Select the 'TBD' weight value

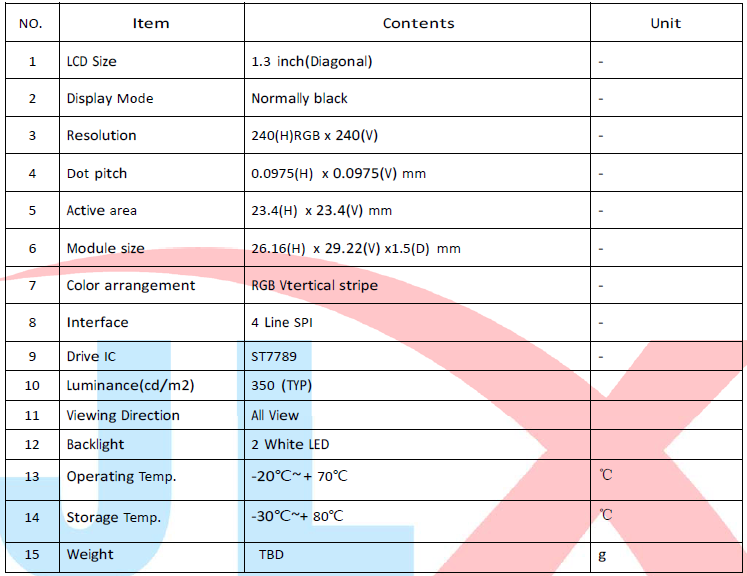pyautogui.click(x=271, y=554)
